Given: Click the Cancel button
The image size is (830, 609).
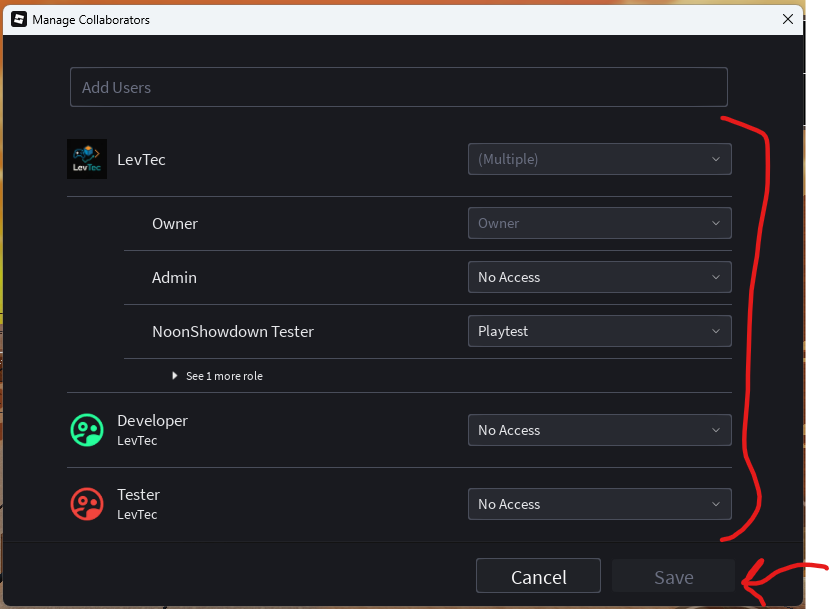Looking at the screenshot, I should [x=538, y=576].
